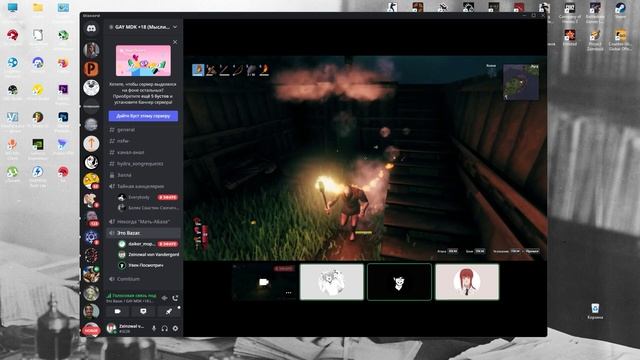Open the yellow emoji face server icon

[91, 180]
